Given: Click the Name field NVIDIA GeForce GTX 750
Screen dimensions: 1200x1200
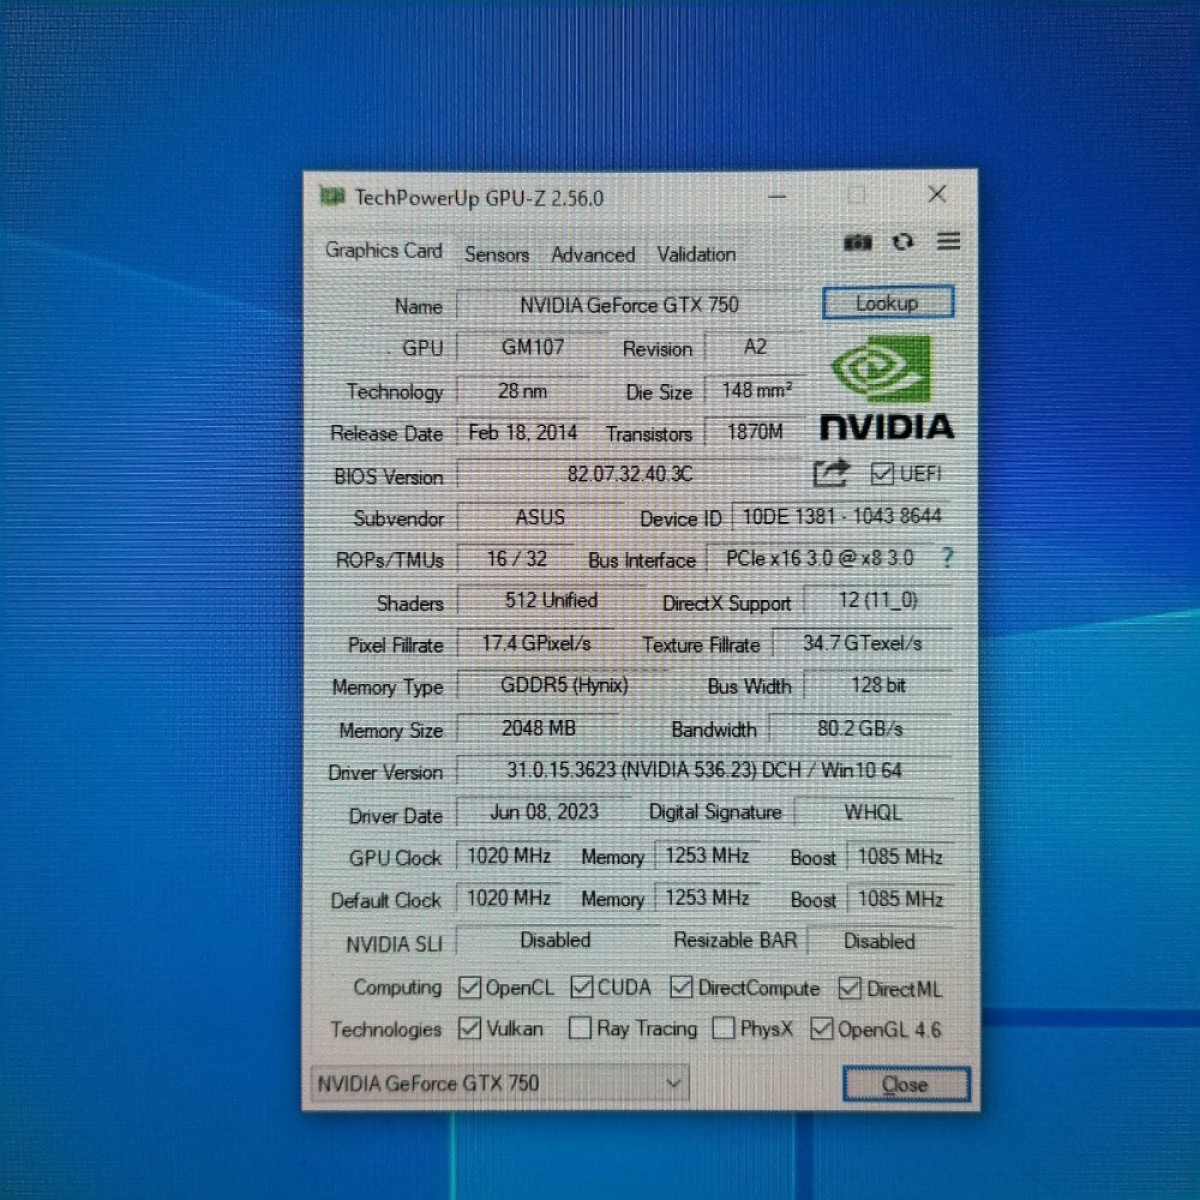Looking at the screenshot, I should click(630, 305).
